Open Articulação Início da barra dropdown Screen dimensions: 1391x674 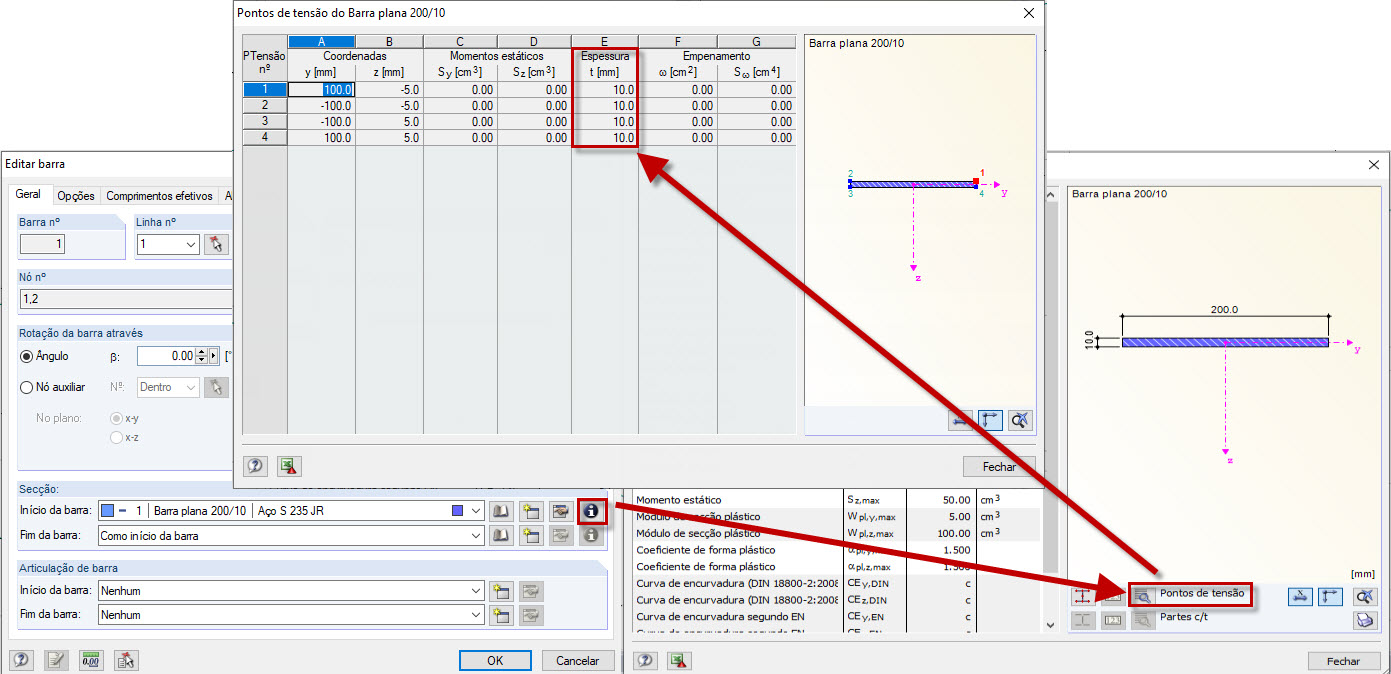(x=476, y=590)
